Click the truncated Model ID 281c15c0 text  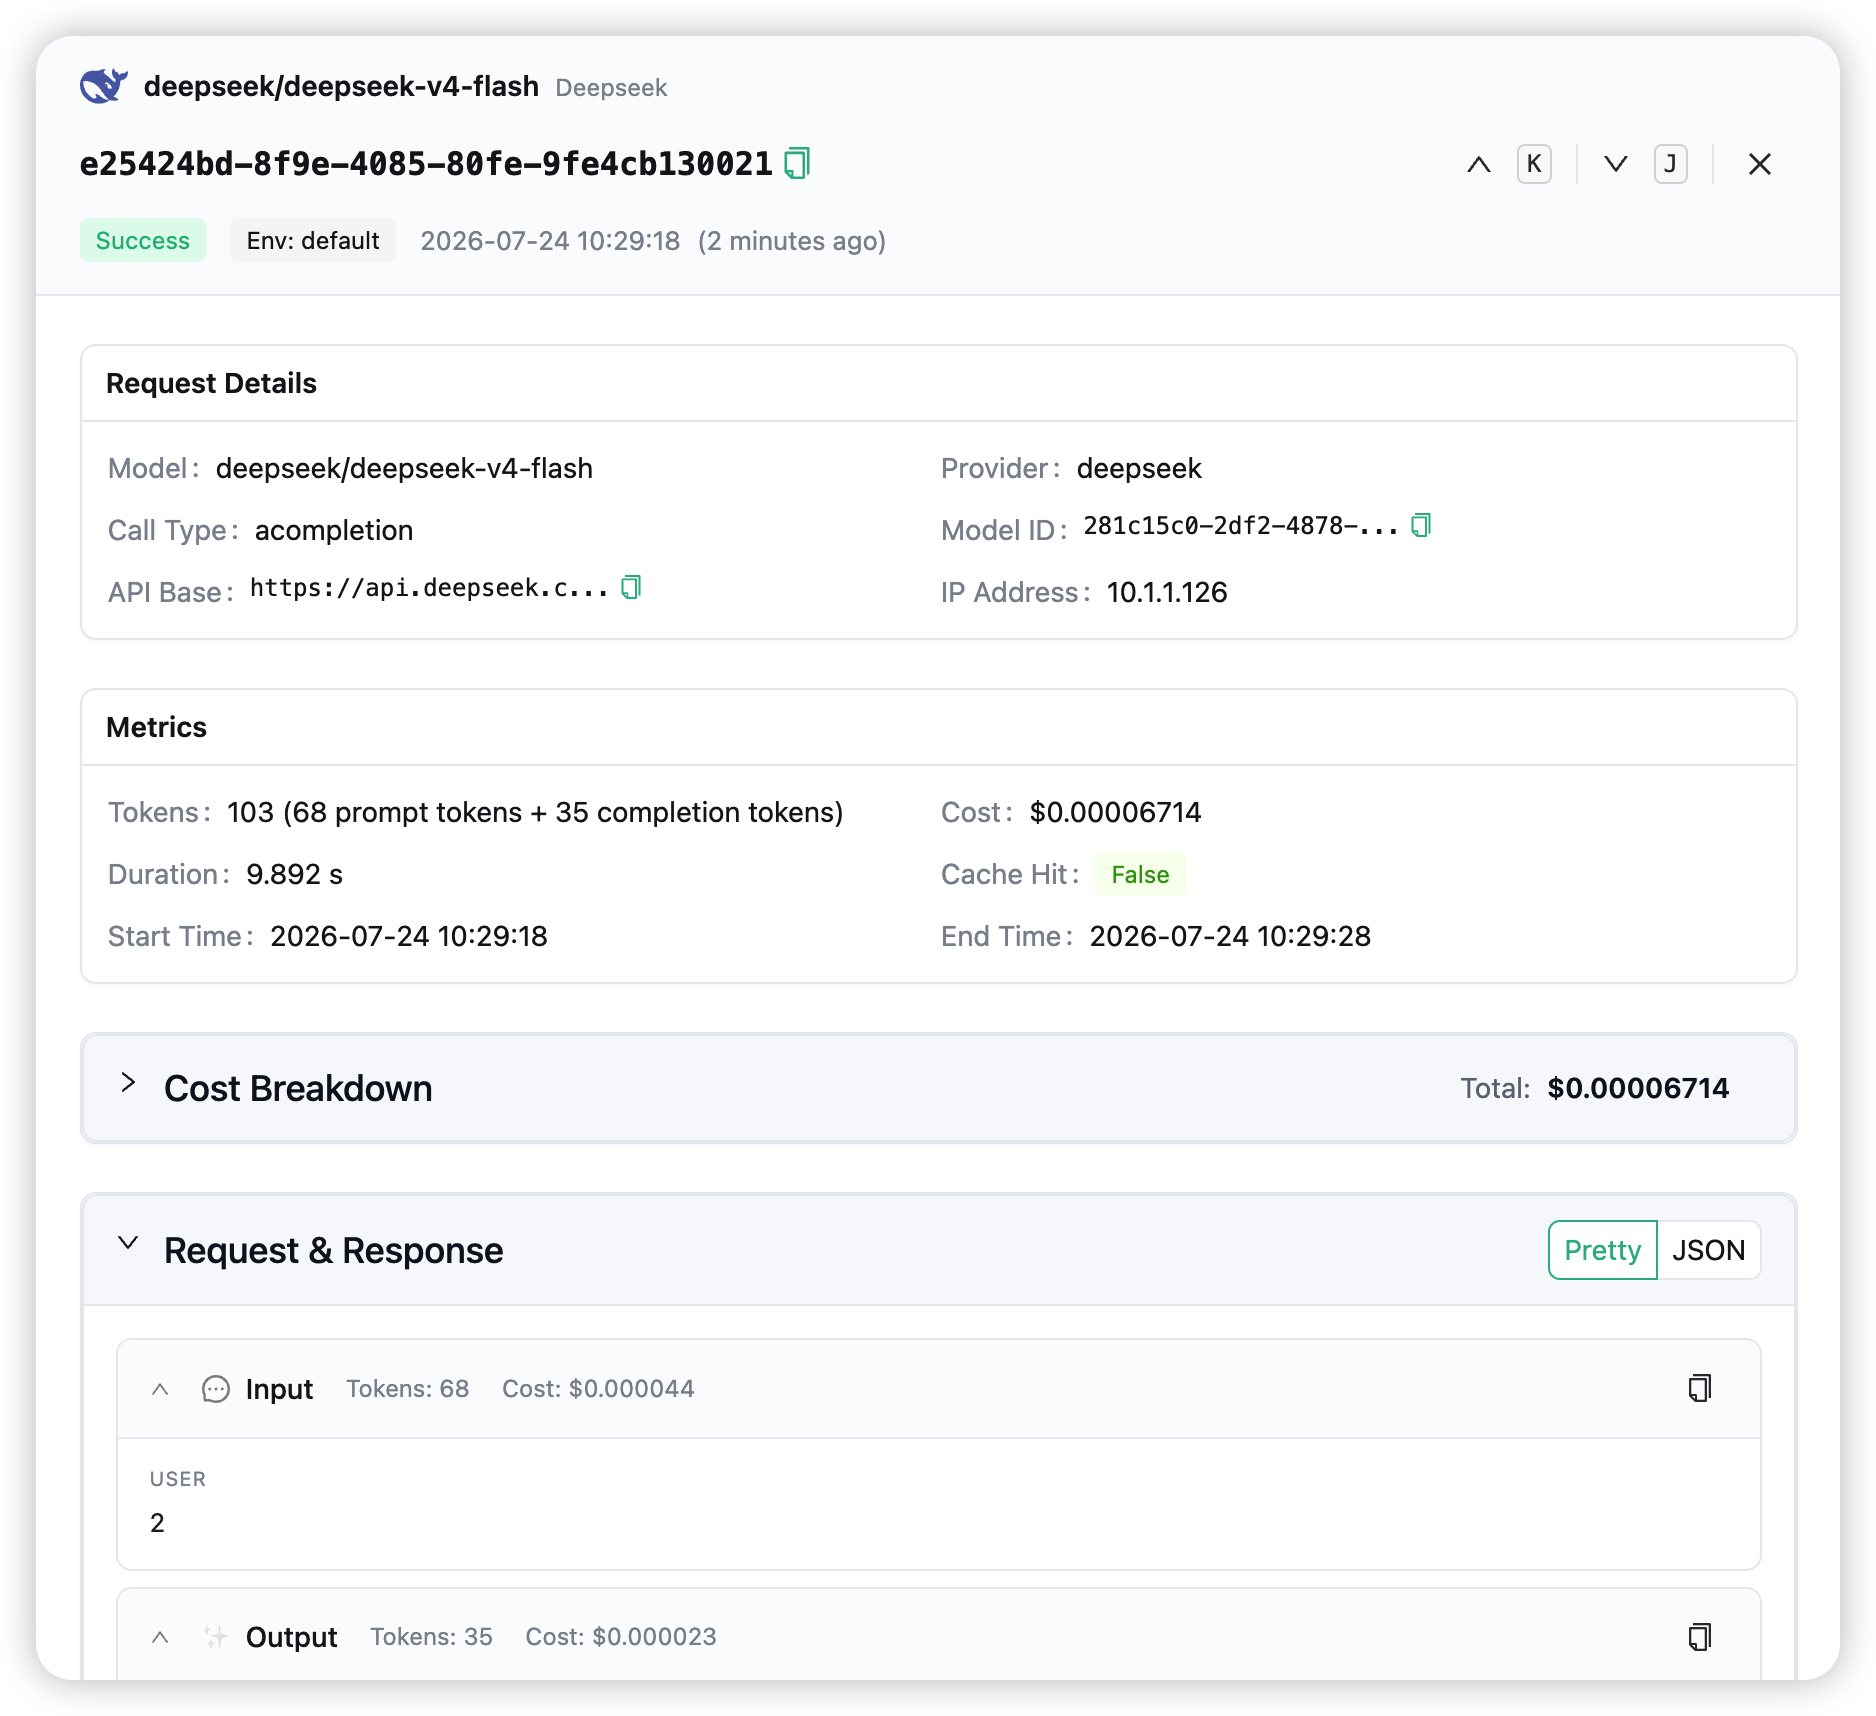pyautogui.click(x=1241, y=526)
